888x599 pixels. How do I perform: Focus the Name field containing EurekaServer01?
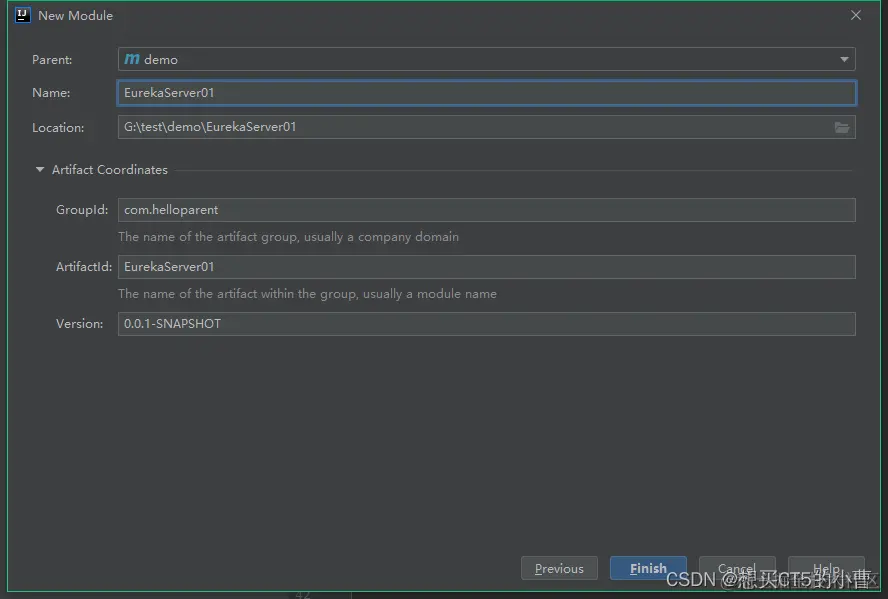tap(486, 93)
